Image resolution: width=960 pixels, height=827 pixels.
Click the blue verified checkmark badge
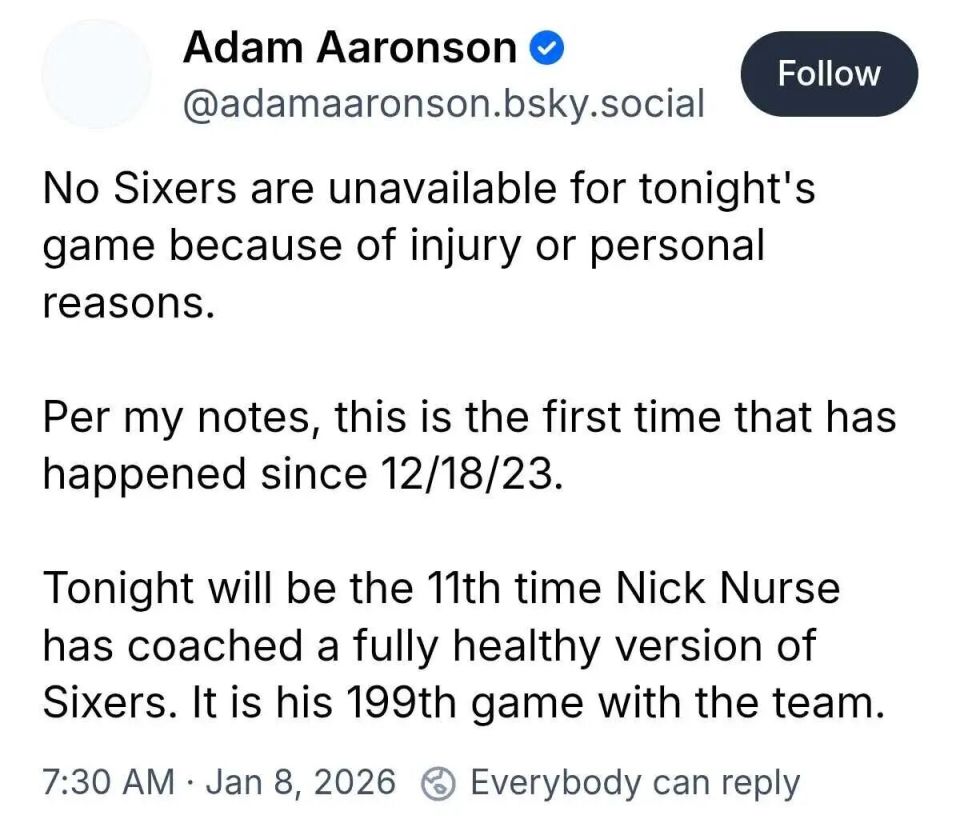(x=548, y=49)
